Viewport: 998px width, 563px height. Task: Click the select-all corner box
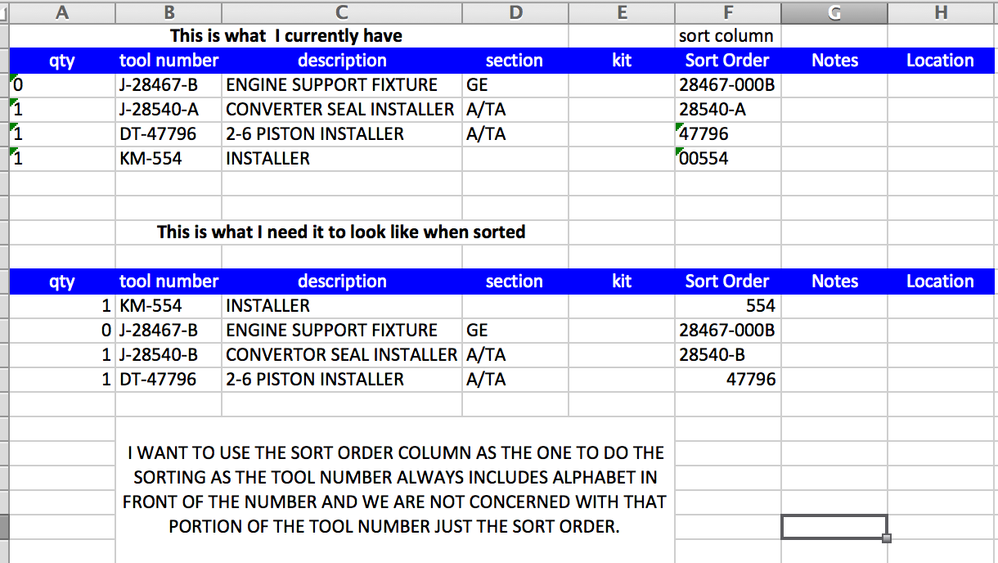[x=4, y=12]
